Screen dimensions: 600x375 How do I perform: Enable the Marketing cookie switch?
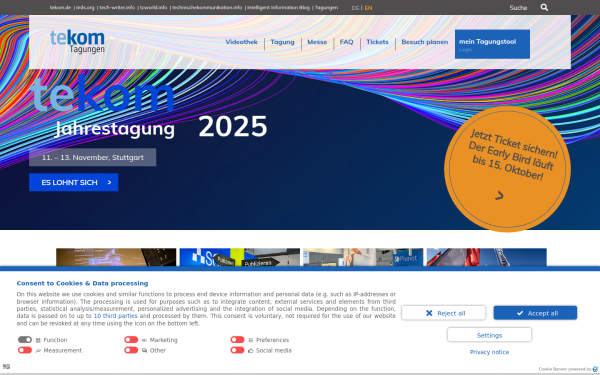[131, 340]
